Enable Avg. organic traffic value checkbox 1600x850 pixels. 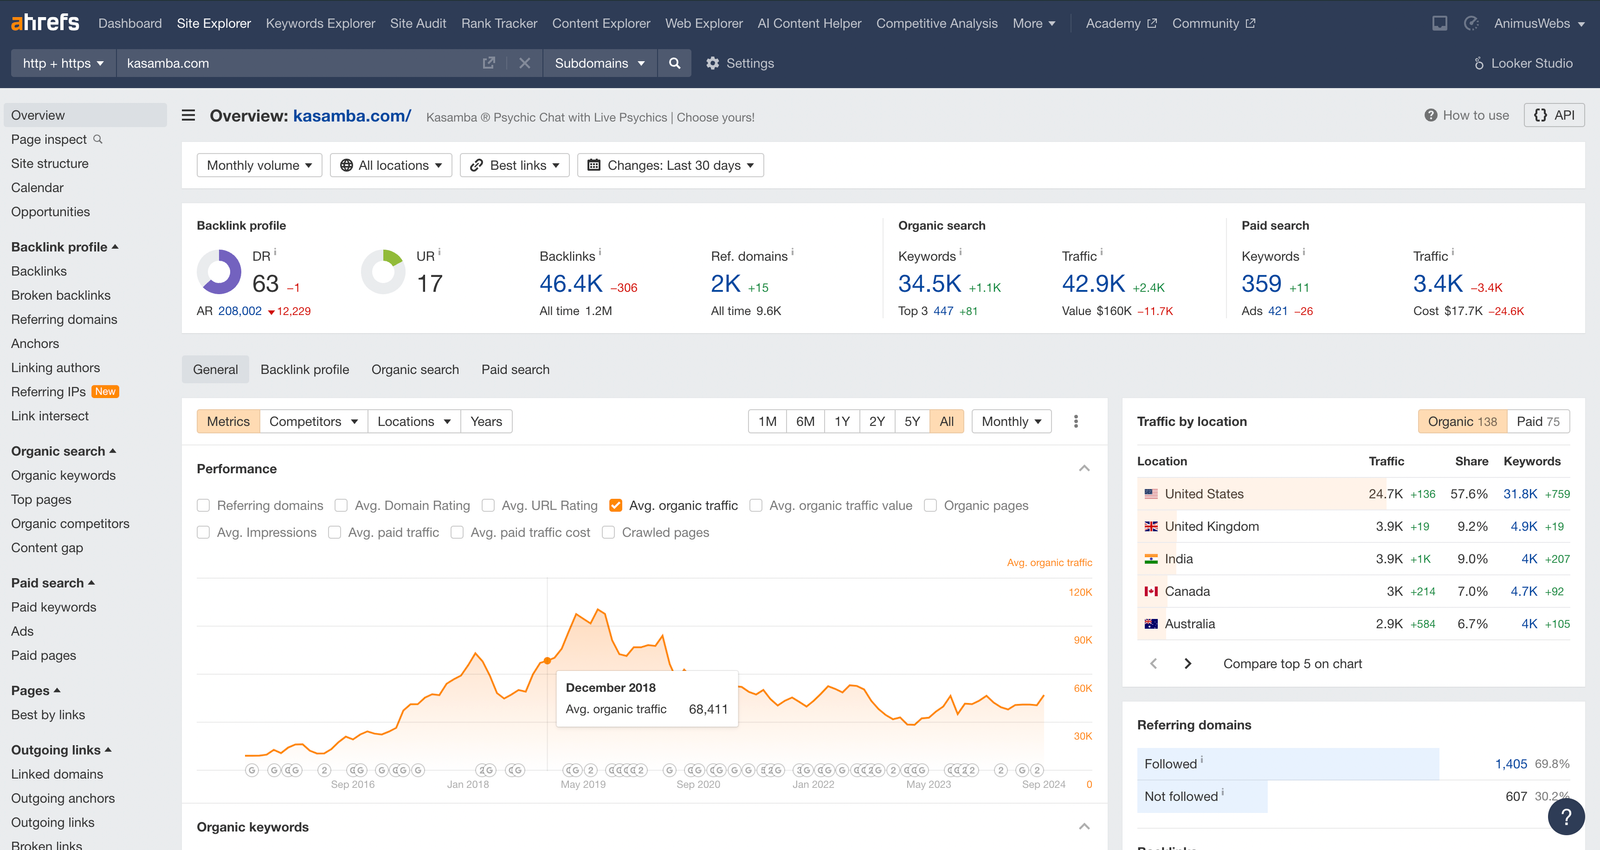pos(756,505)
